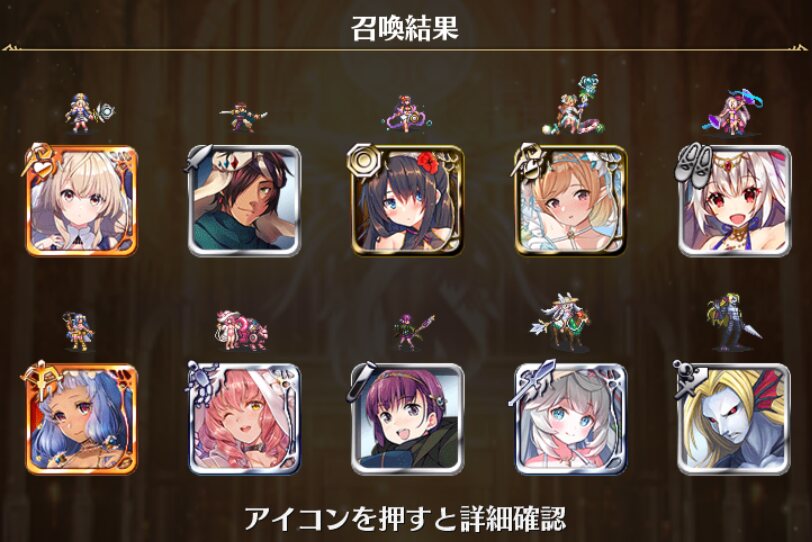Open the blue-haired tanned girl portrait

(x=81, y=419)
